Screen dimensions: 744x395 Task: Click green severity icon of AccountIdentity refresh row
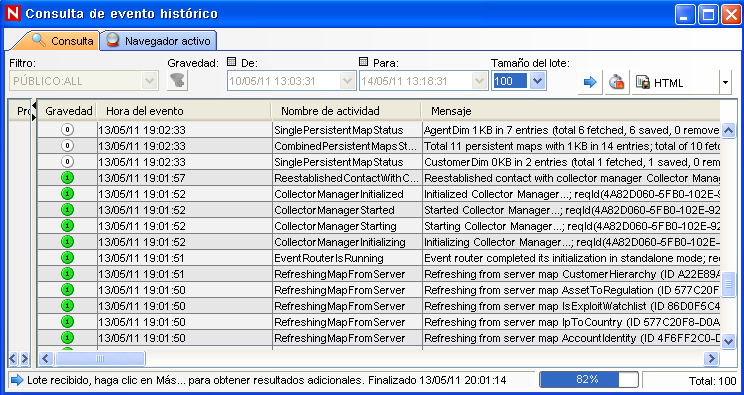67,338
